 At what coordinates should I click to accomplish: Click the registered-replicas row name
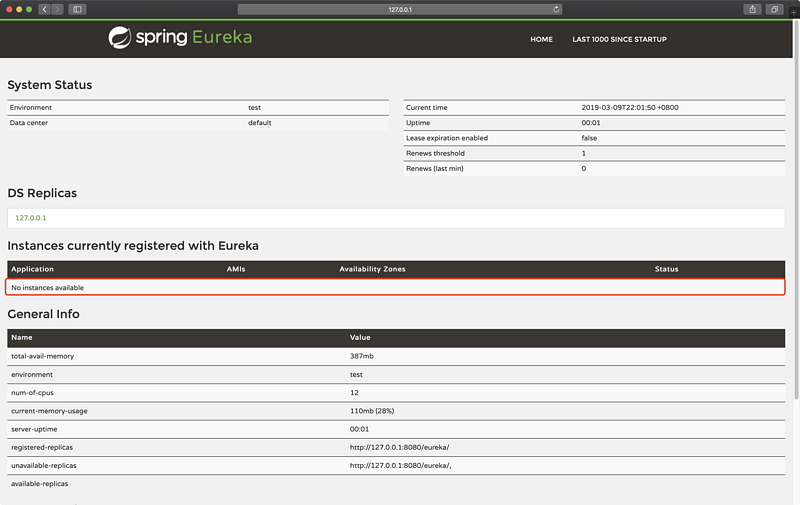pos(42,447)
